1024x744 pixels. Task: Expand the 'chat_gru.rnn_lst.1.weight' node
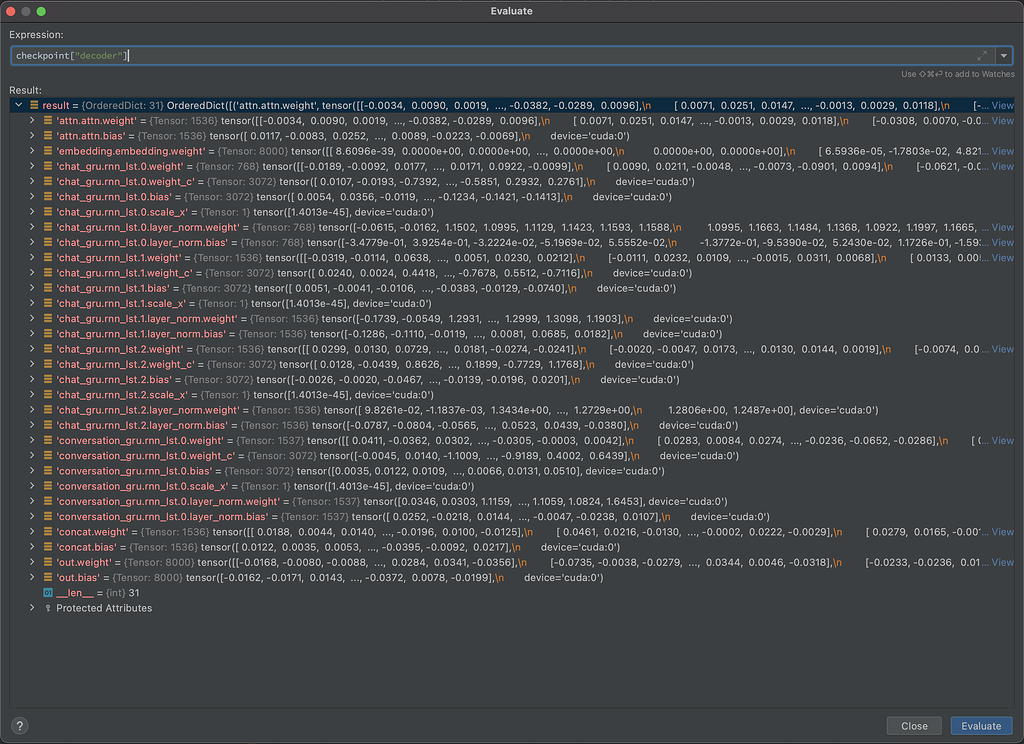[31, 257]
